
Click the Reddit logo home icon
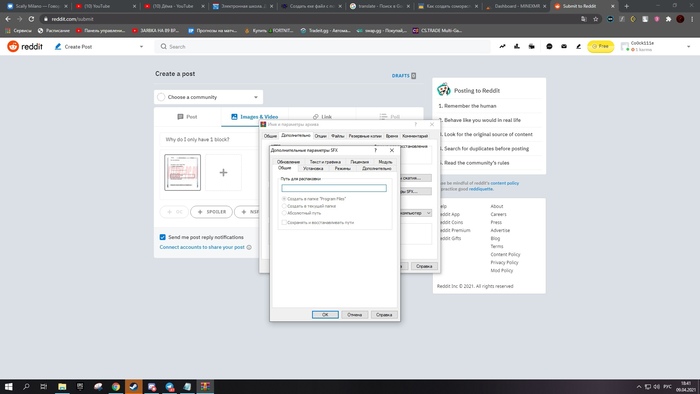[x=13, y=46]
